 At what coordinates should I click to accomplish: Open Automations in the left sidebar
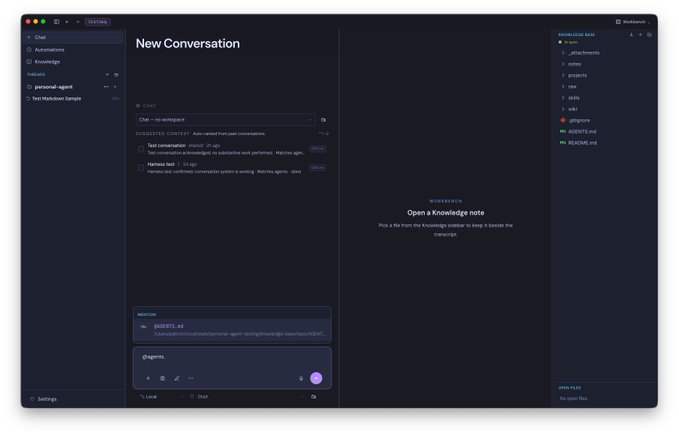[49, 50]
